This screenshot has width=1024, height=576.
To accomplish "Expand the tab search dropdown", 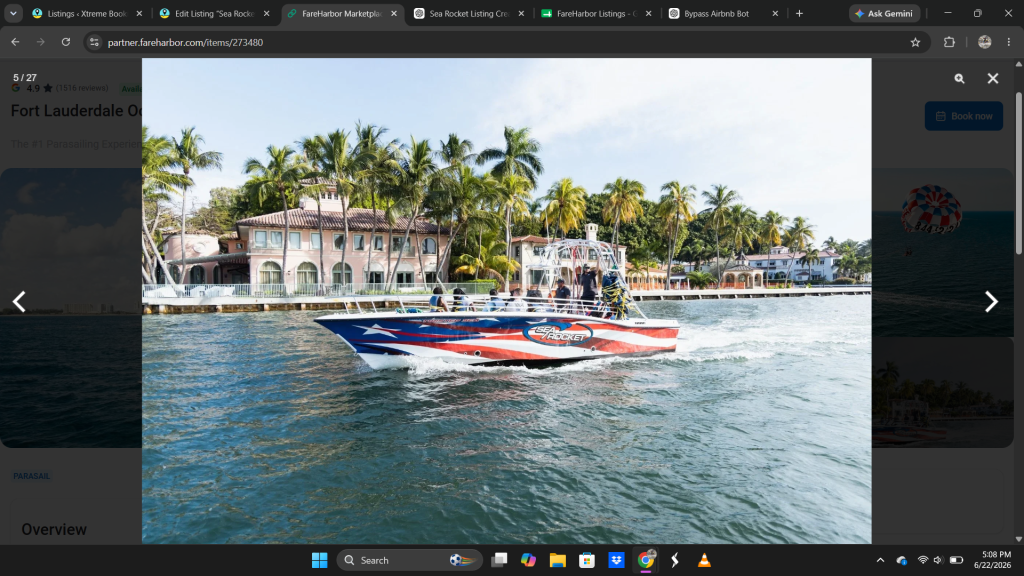I will 13,13.
